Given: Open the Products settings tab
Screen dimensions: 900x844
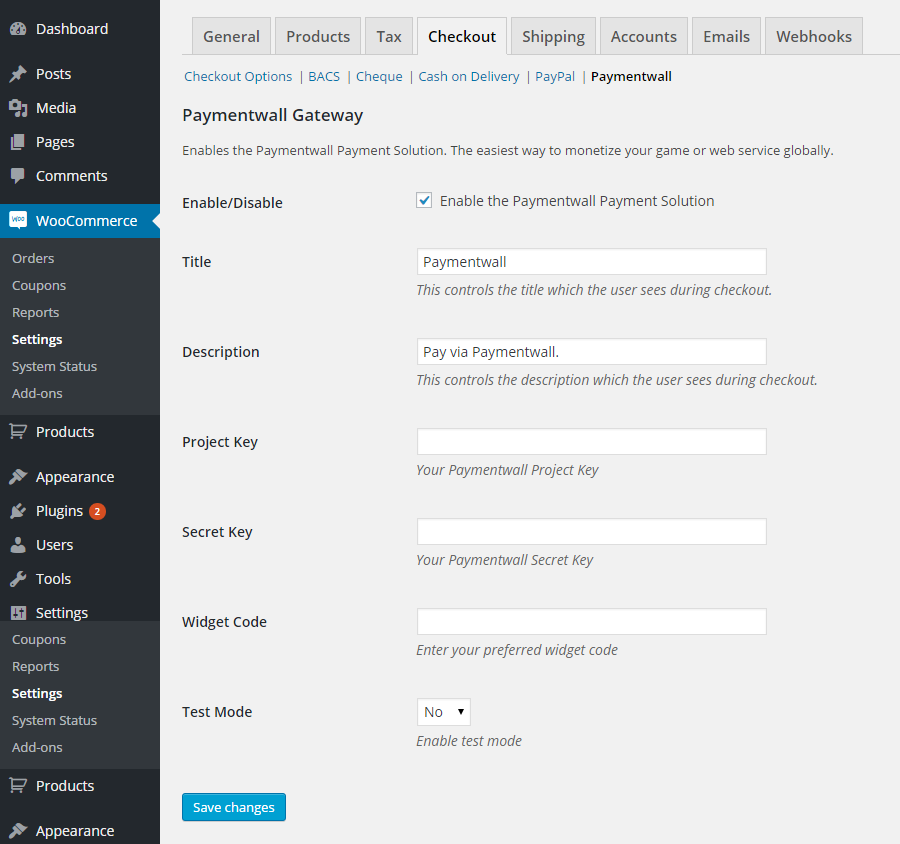Looking at the screenshot, I should [x=318, y=37].
